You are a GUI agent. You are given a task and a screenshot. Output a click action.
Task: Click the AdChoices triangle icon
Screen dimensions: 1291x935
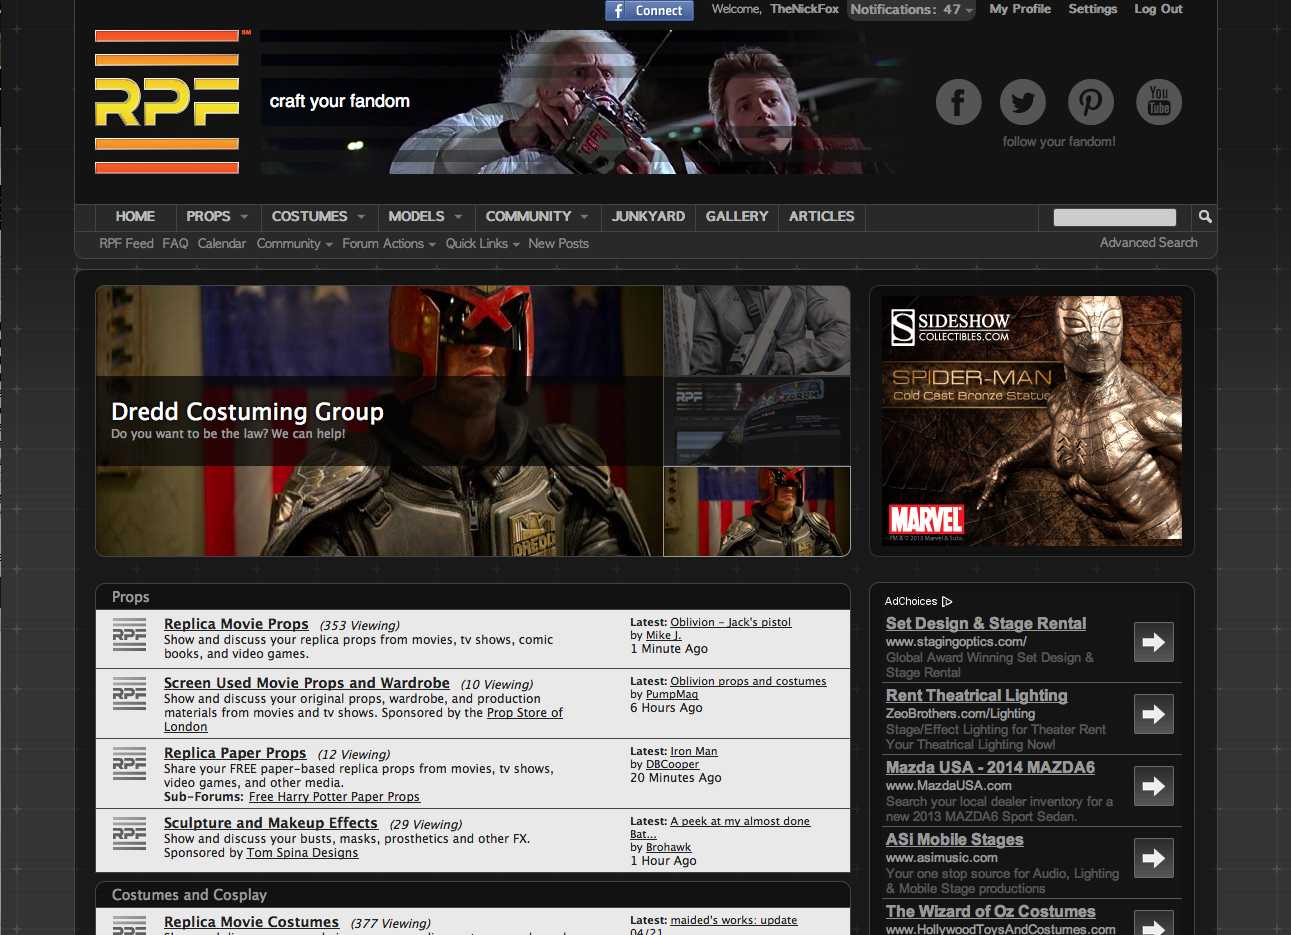(947, 602)
